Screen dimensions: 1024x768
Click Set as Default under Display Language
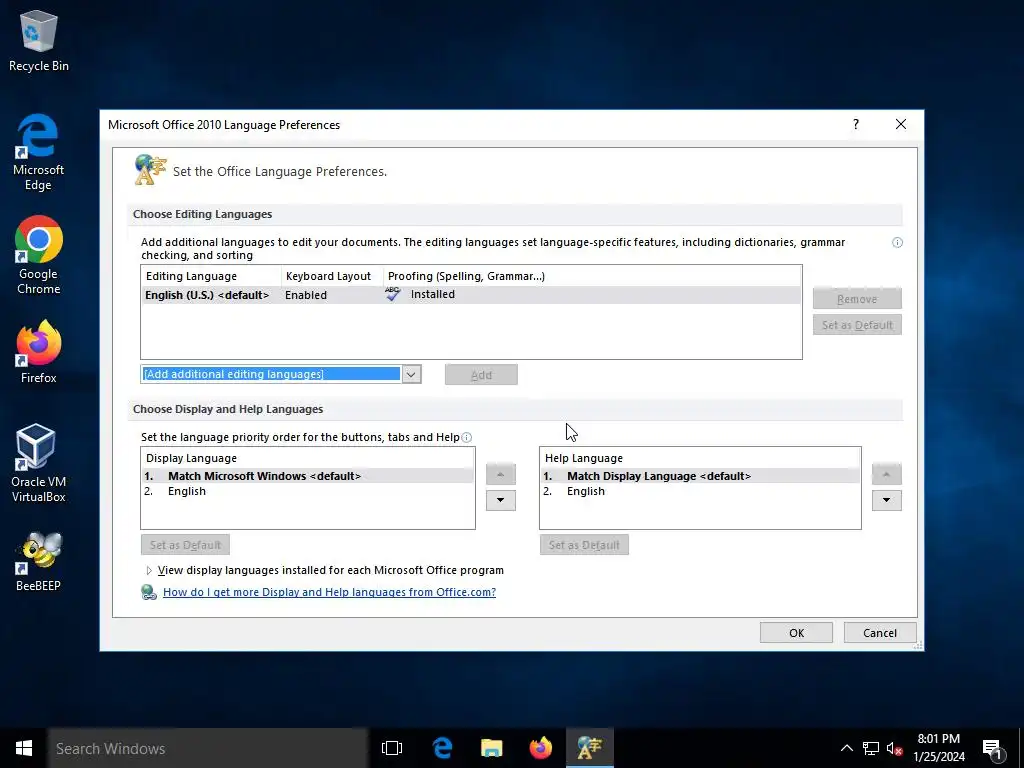(185, 545)
